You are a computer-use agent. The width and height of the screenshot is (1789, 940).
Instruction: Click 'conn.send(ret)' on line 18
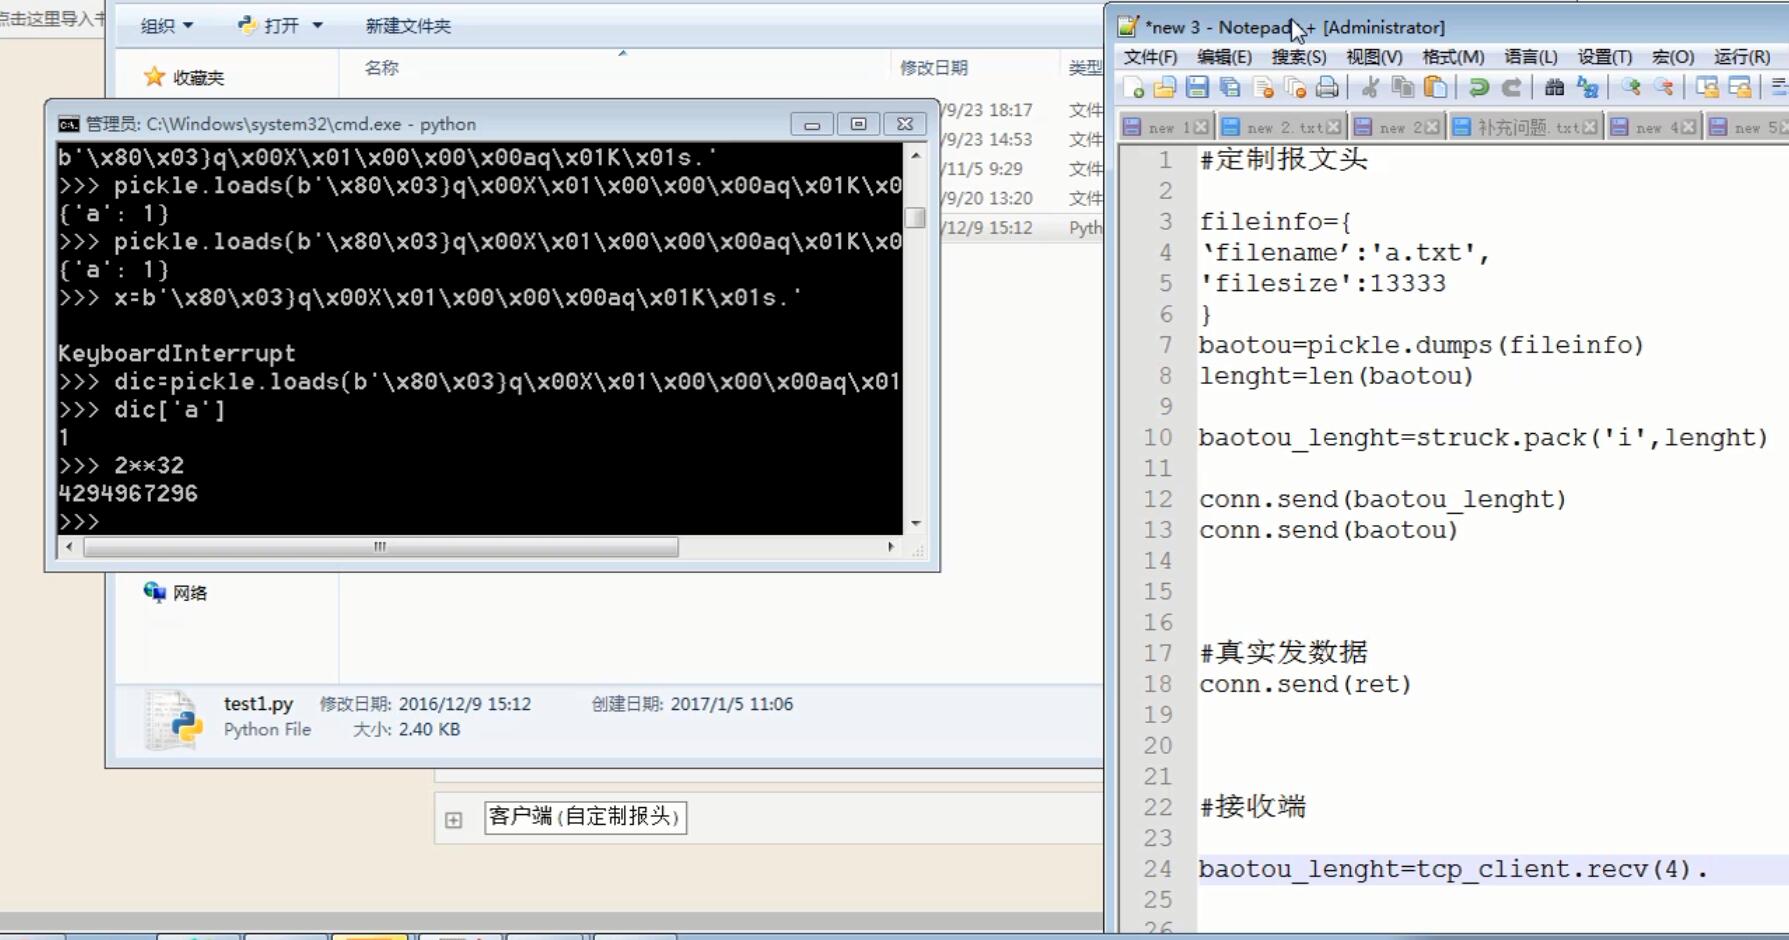point(1305,684)
